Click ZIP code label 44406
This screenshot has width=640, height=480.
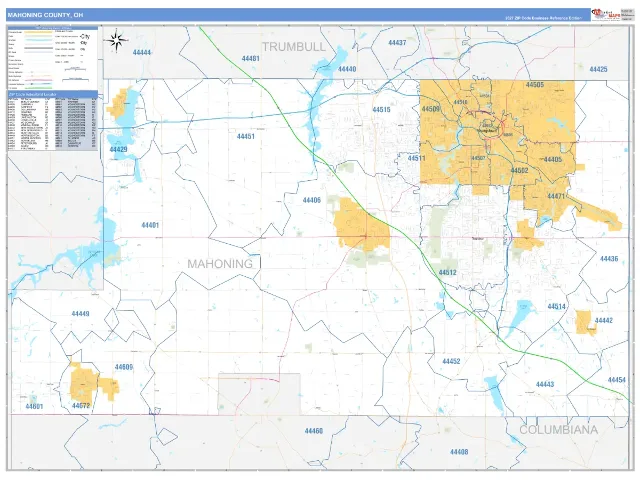click(x=311, y=200)
